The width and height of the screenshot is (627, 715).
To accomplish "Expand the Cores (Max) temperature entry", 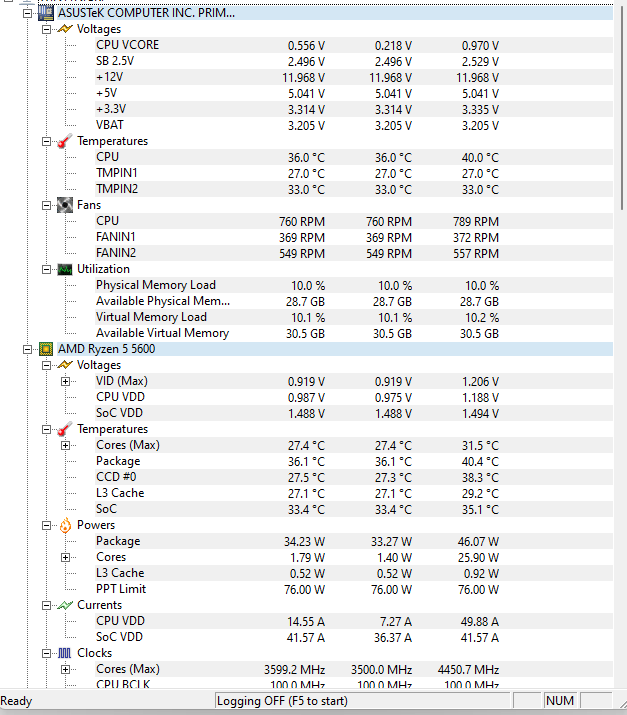I will point(66,446).
